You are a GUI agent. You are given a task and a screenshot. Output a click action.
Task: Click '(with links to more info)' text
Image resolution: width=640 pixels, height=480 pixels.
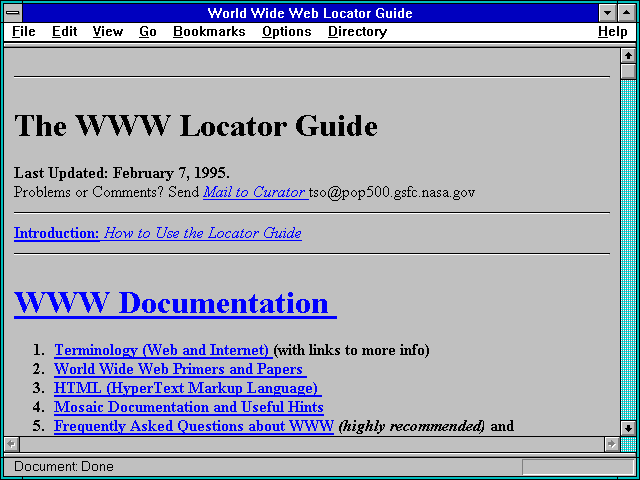[x=351, y=350]
